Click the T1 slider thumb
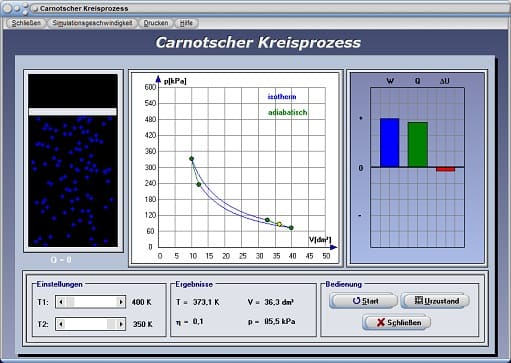511x363 pixels. (x=70, y=302)
